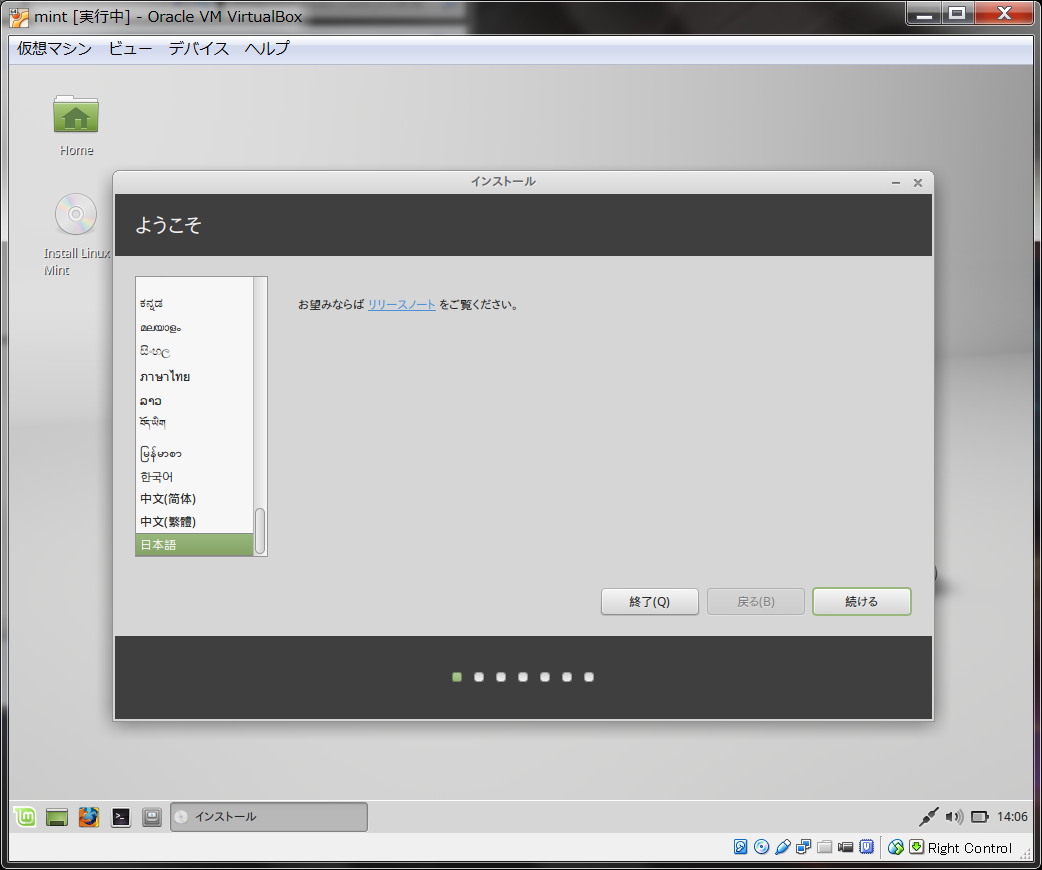Image resolution: width=1042 pixels, height=870 pixels.
Task: Click the volume speaker icon in tray
Action: point(954,817)
